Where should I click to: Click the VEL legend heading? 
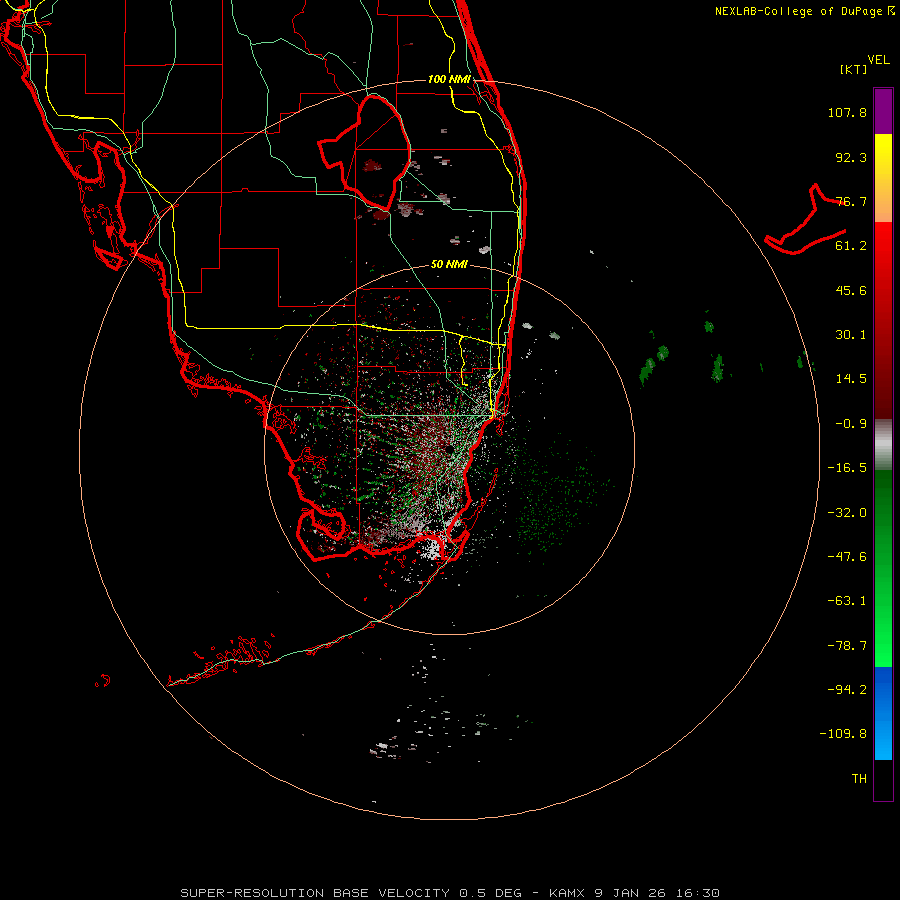[x=878, y=60]
